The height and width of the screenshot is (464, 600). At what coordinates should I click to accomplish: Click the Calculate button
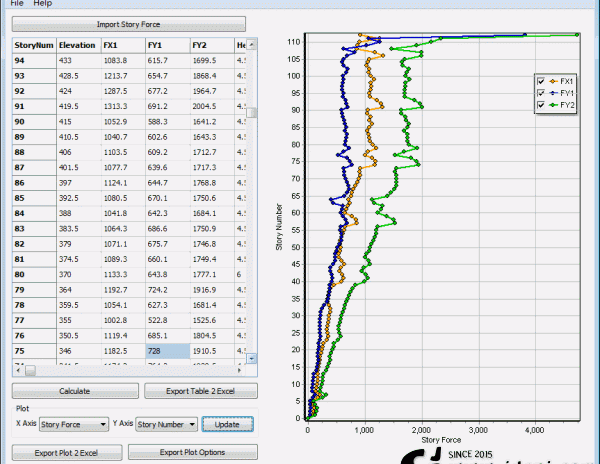pos(74,391)
